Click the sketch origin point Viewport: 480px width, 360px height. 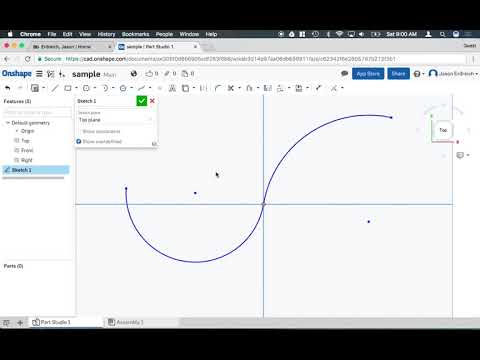click(263, 204)
